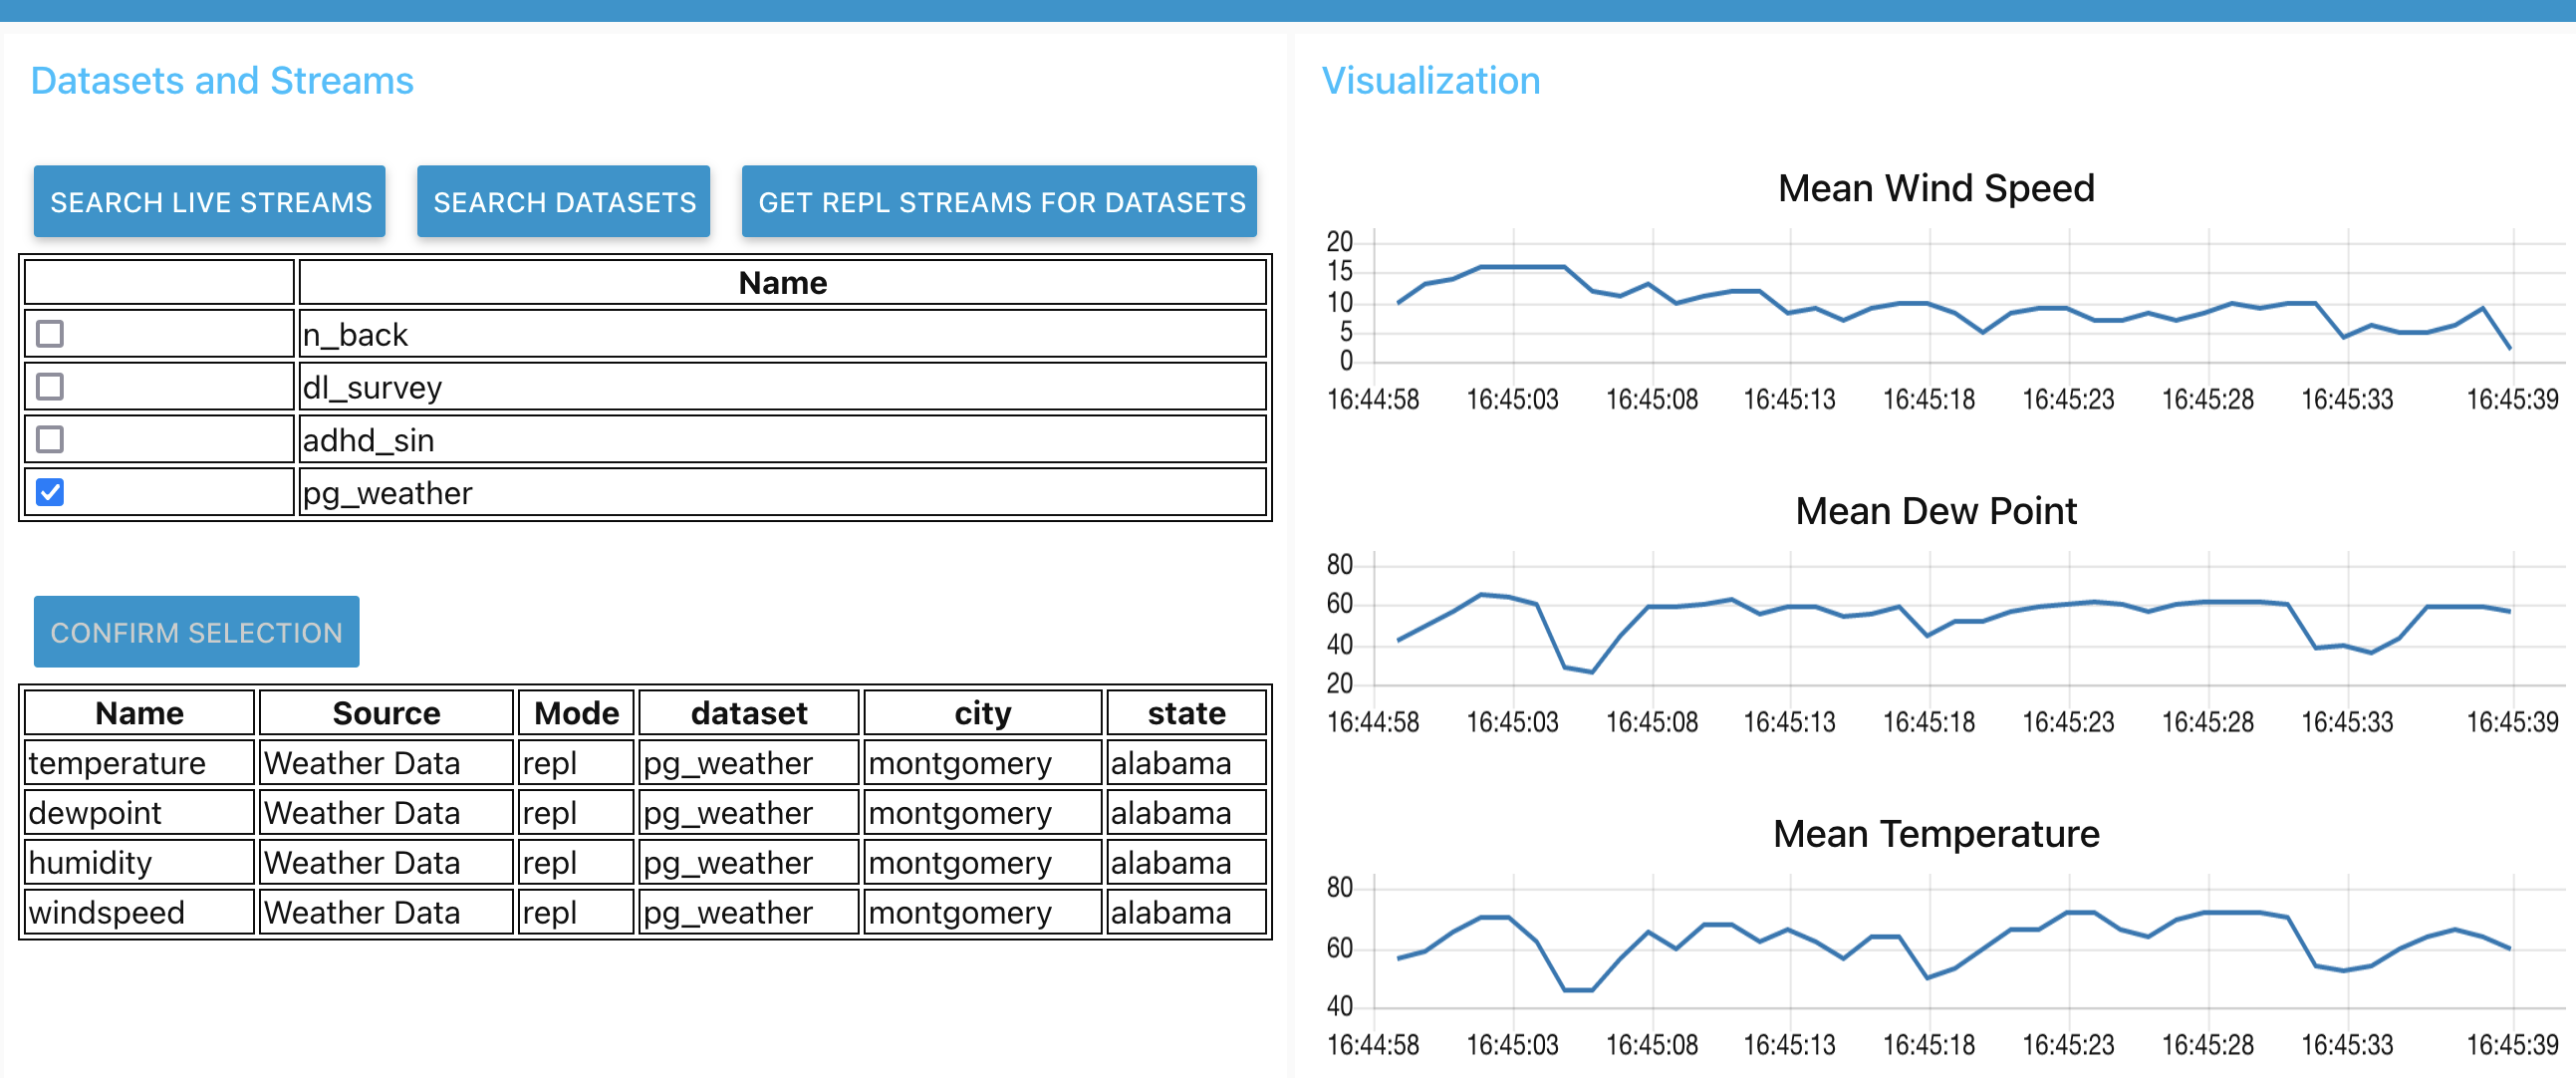Click the Confirm Selection button
2576x1078 pixels.
(196, 632)
